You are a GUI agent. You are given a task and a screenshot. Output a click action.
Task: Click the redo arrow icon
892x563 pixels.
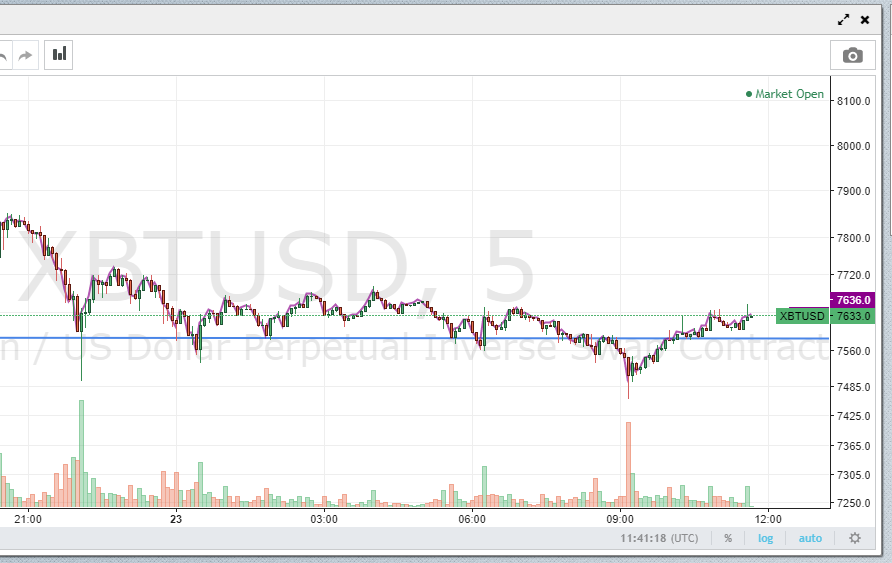pos(26,55)
